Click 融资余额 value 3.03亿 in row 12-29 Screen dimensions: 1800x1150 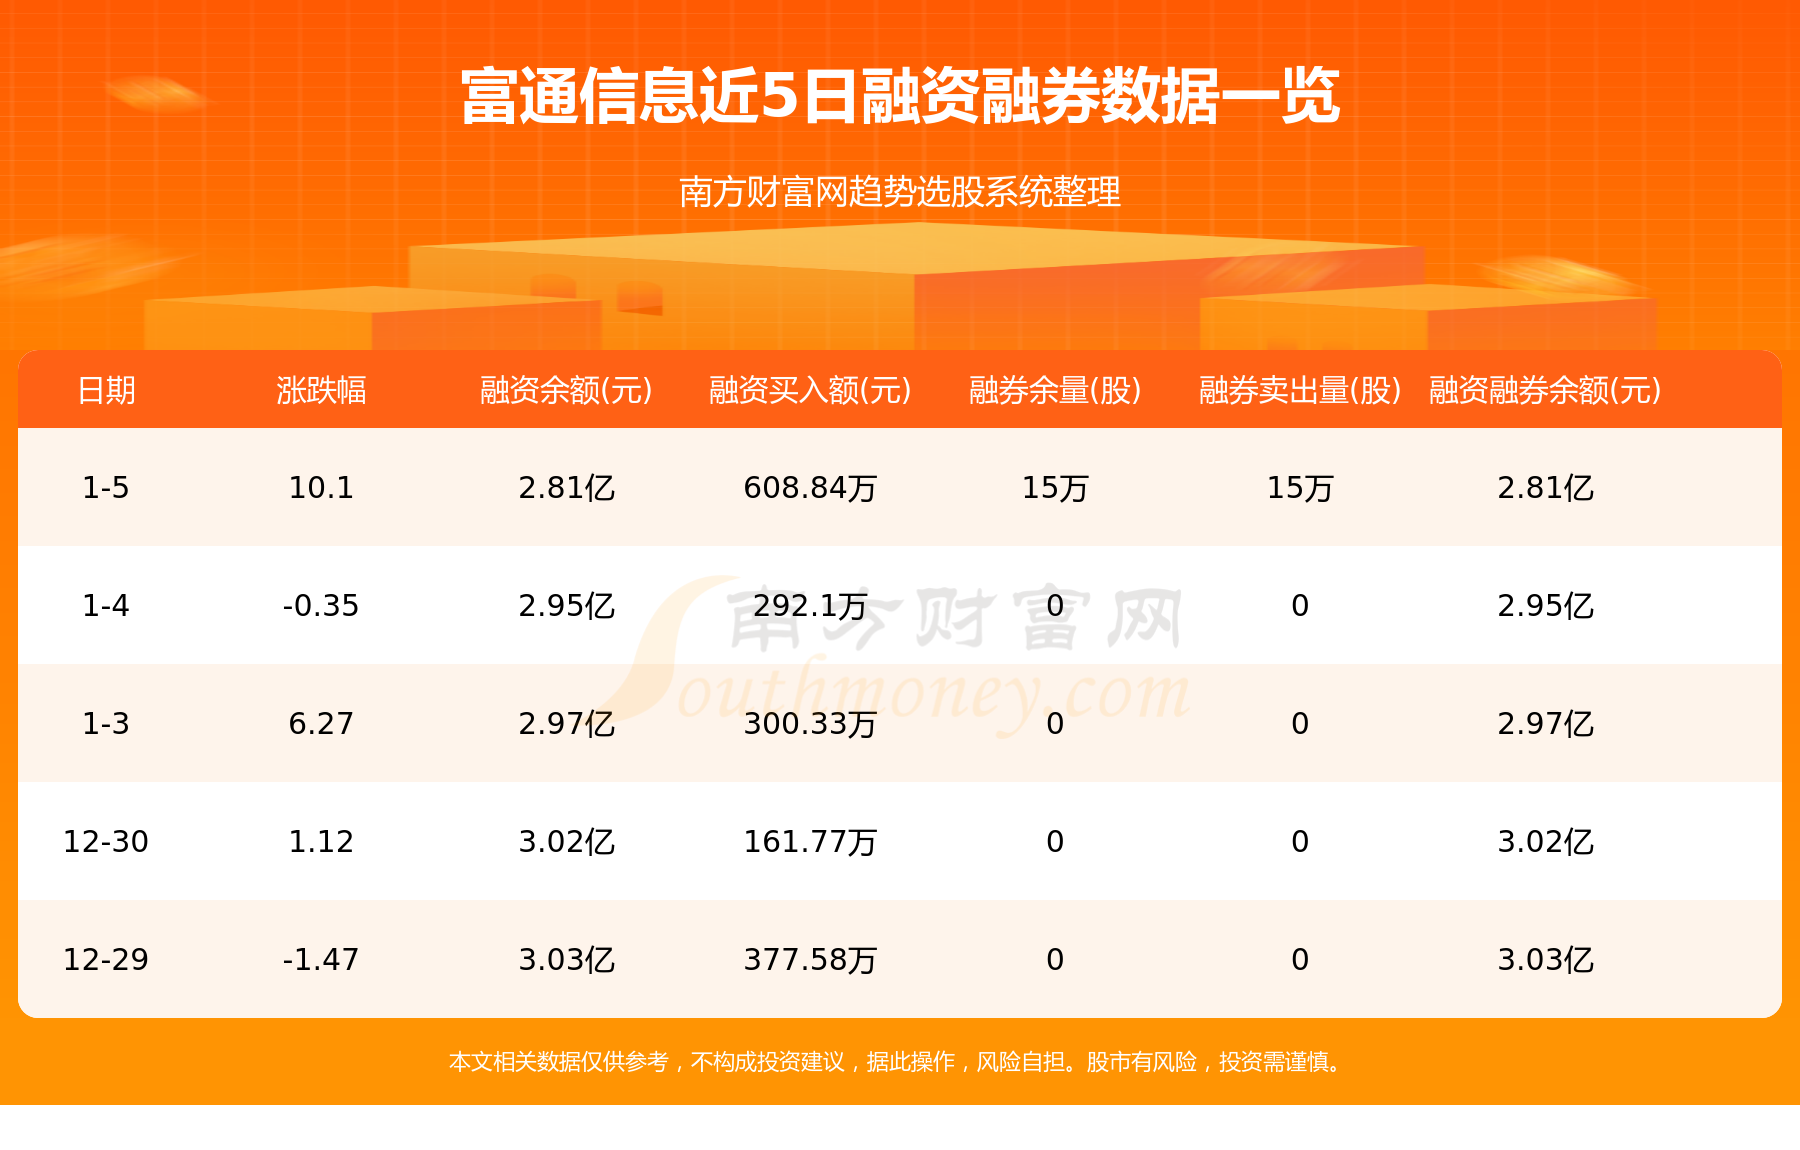point(566,960)
